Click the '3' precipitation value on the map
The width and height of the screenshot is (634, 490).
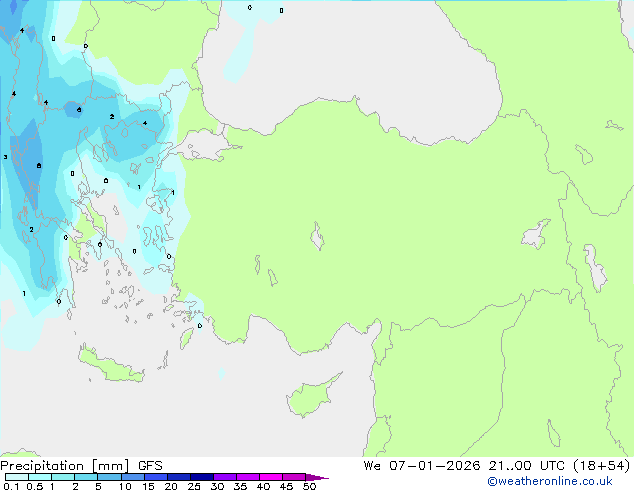5,157
